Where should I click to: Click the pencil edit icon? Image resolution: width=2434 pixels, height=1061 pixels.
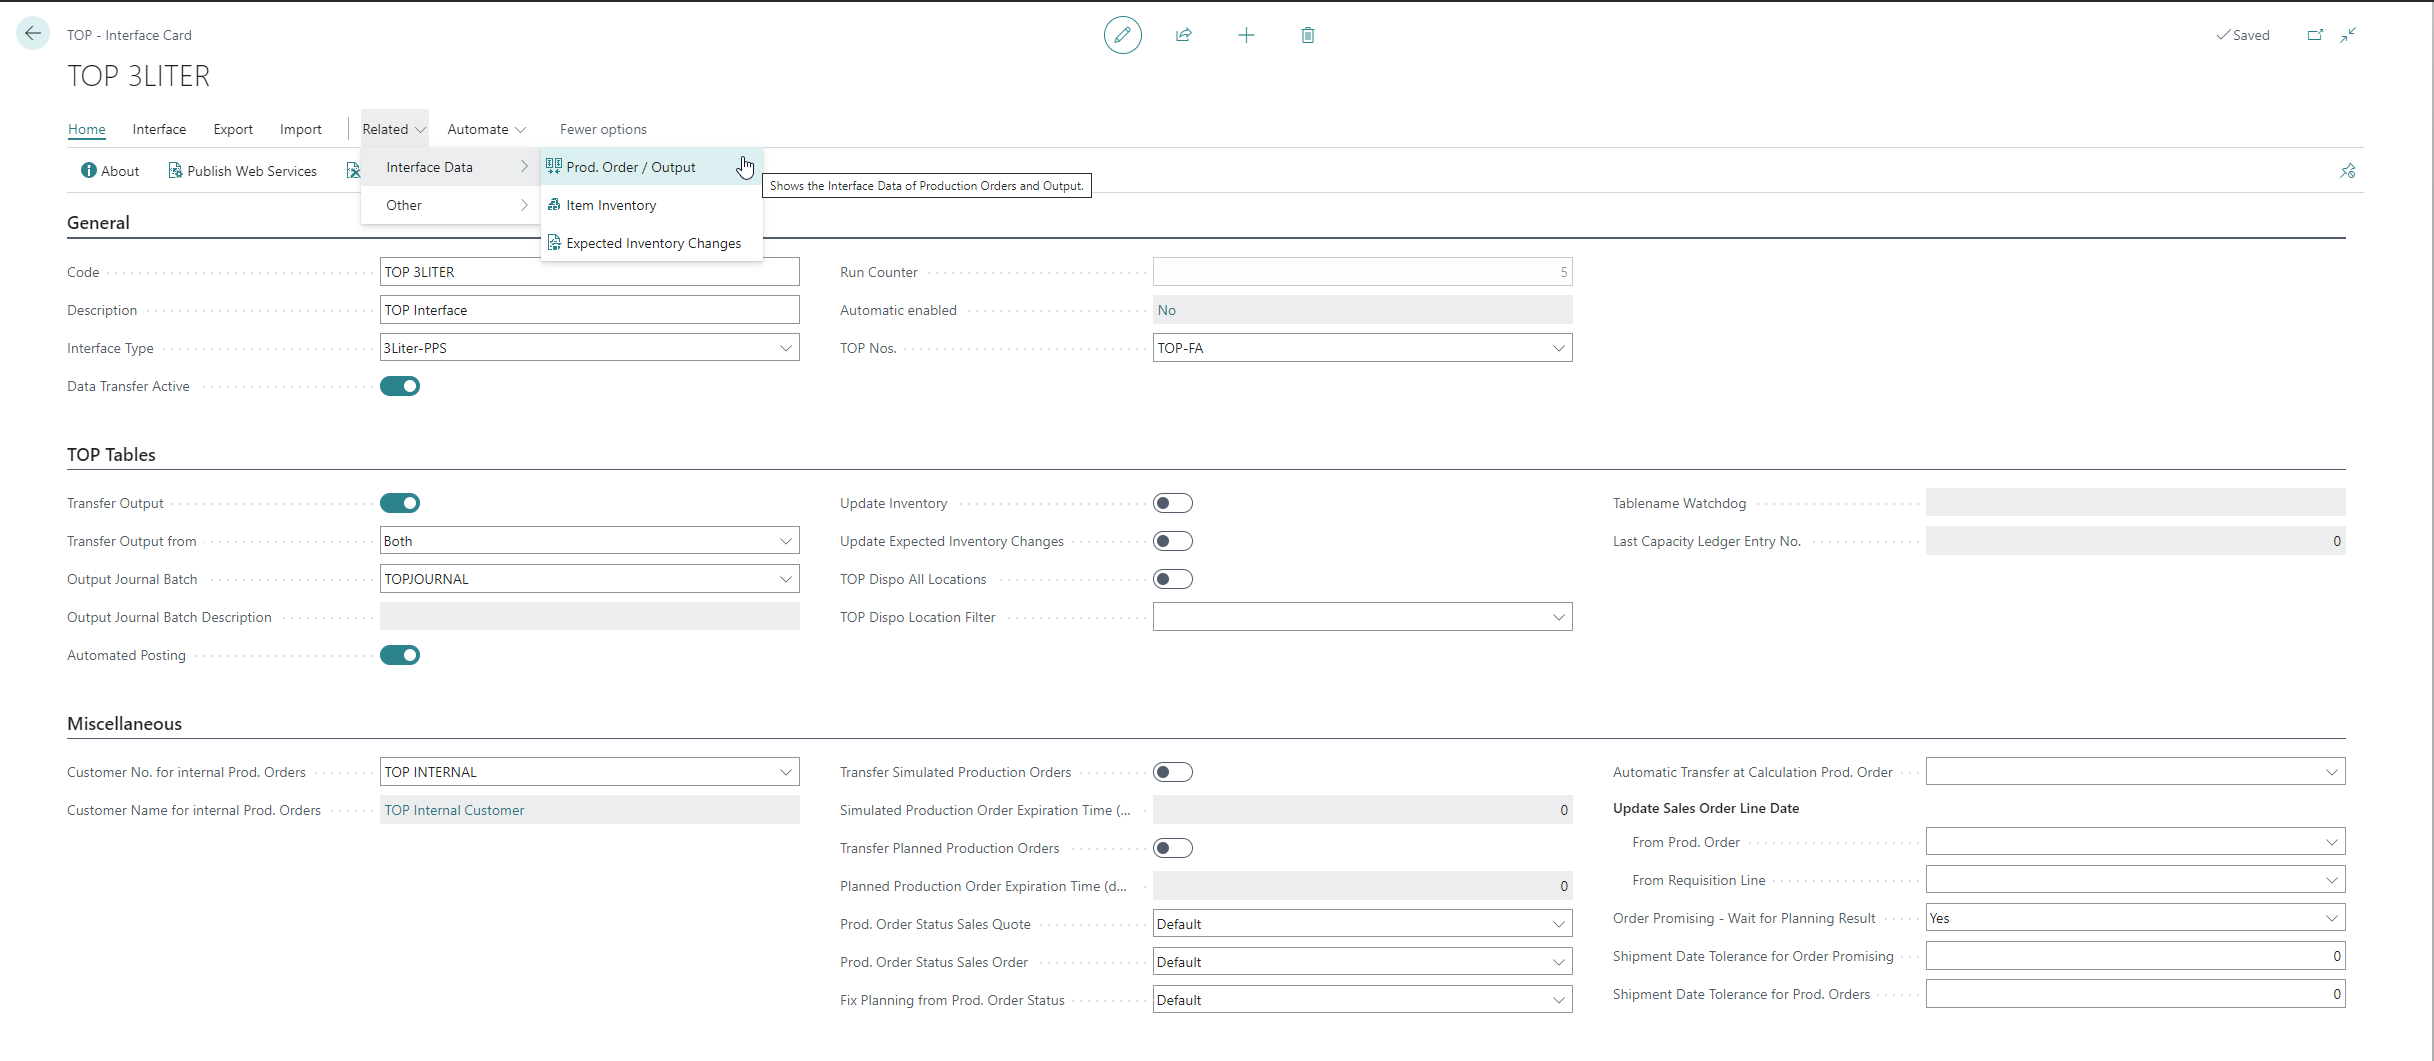pyautogui.click(x=1122, y=35)
